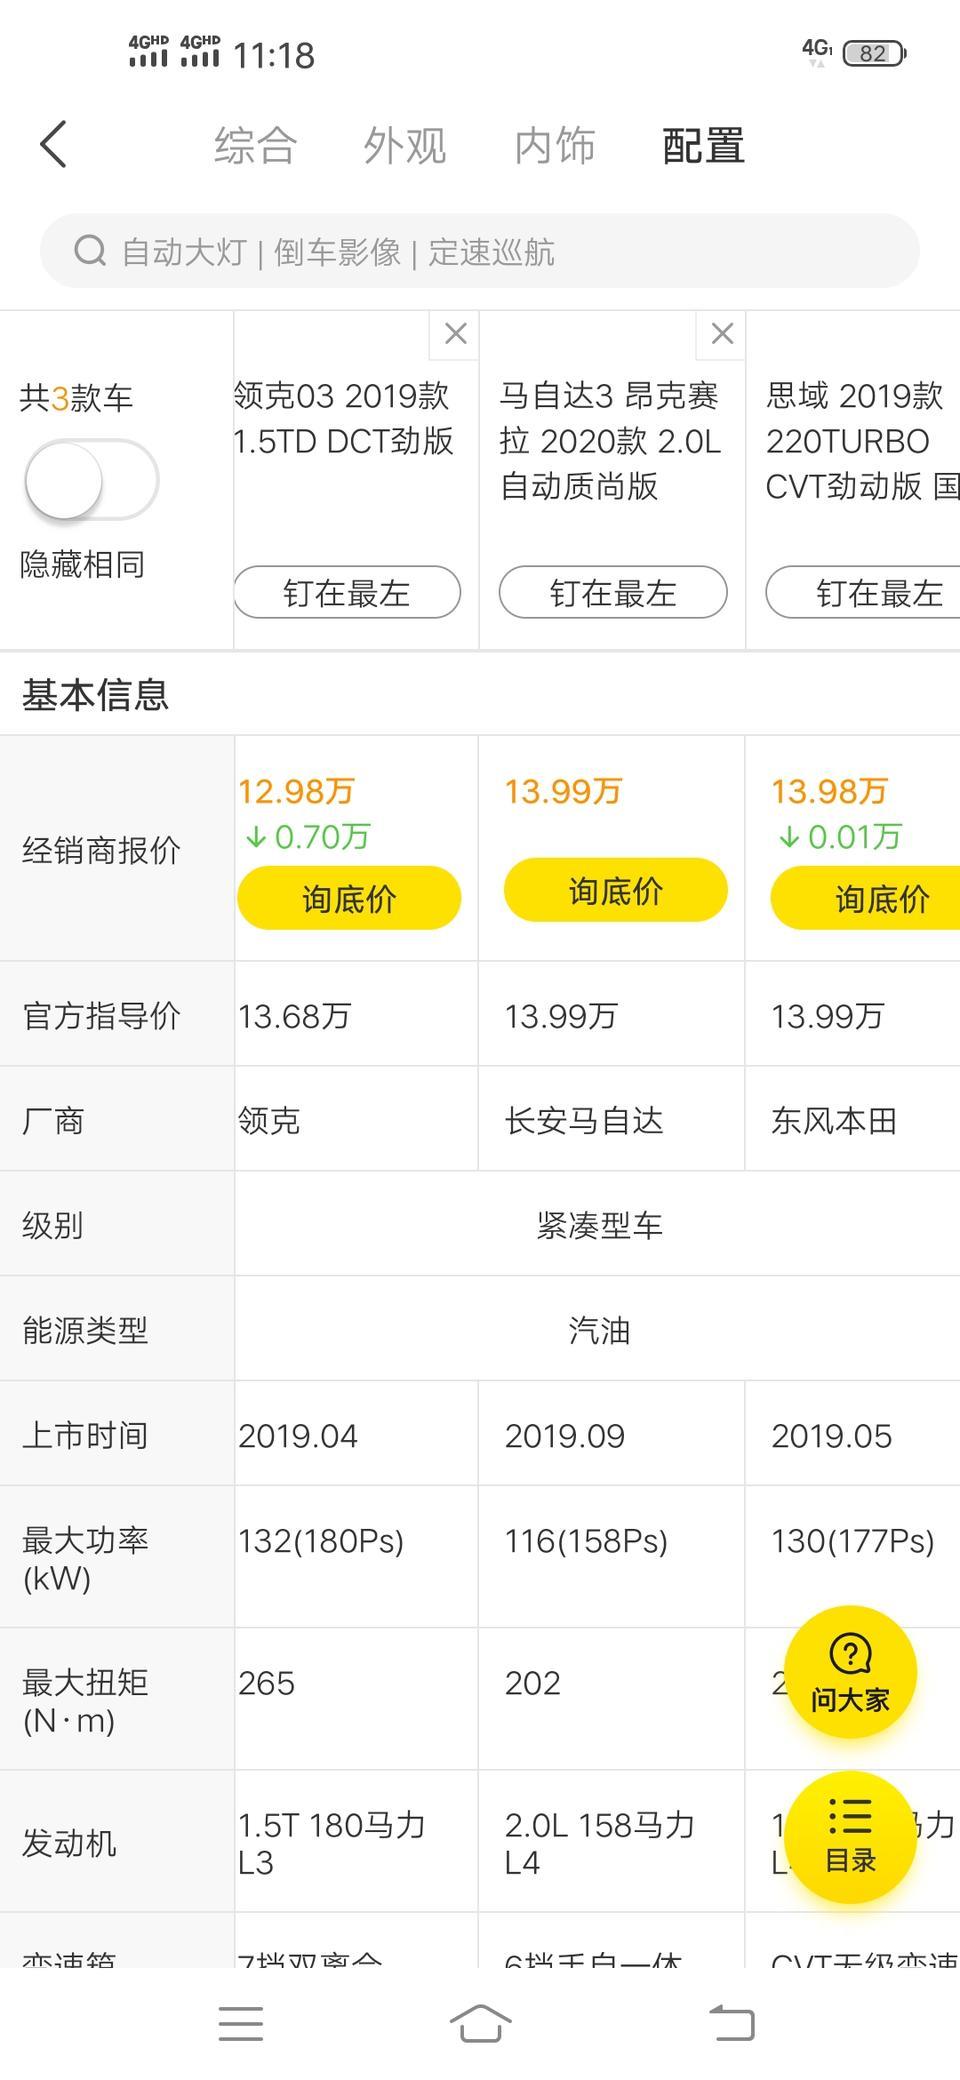
Task: Pin 马自达3 昂克赛拉 with 钉在最左 button
Action: click(x=613, y=592)
